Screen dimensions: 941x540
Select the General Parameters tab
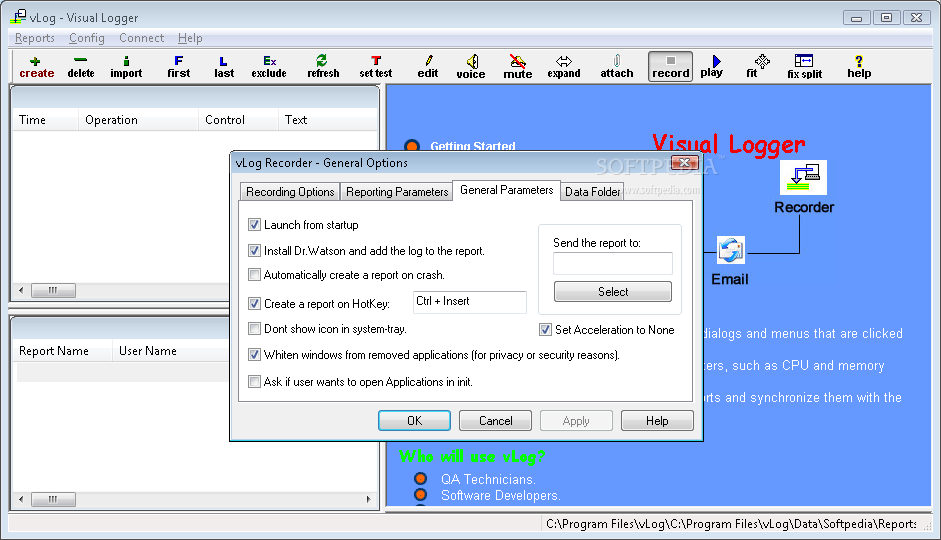point(507,190)
